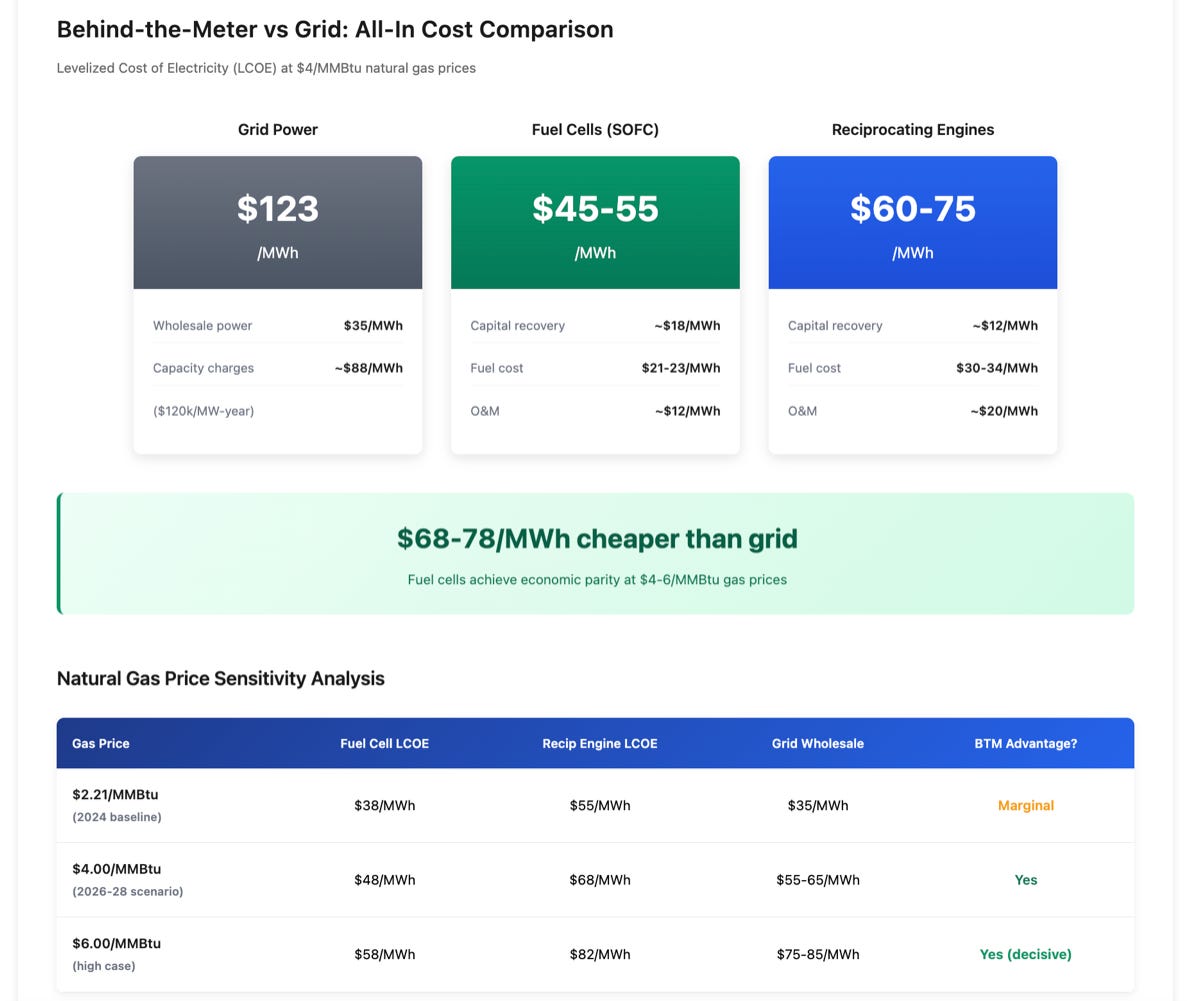The height and width of the screenshot is (1001, 1200).
Task: Click the reciprocating ~$12/MWh capital recovery value
Action: pyautogui.click(x=1005, y=326)
